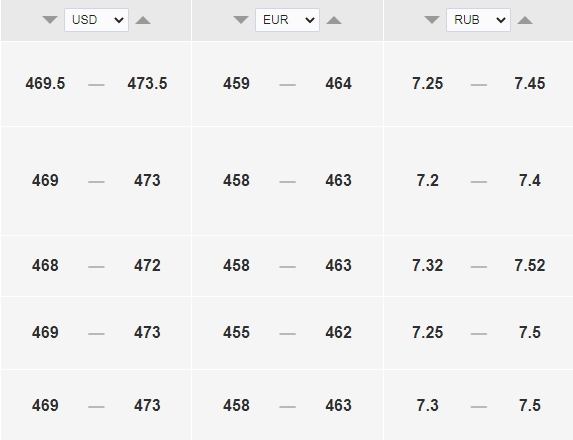Select the 7.3 RUB buy rate

(x=428, y=406)
